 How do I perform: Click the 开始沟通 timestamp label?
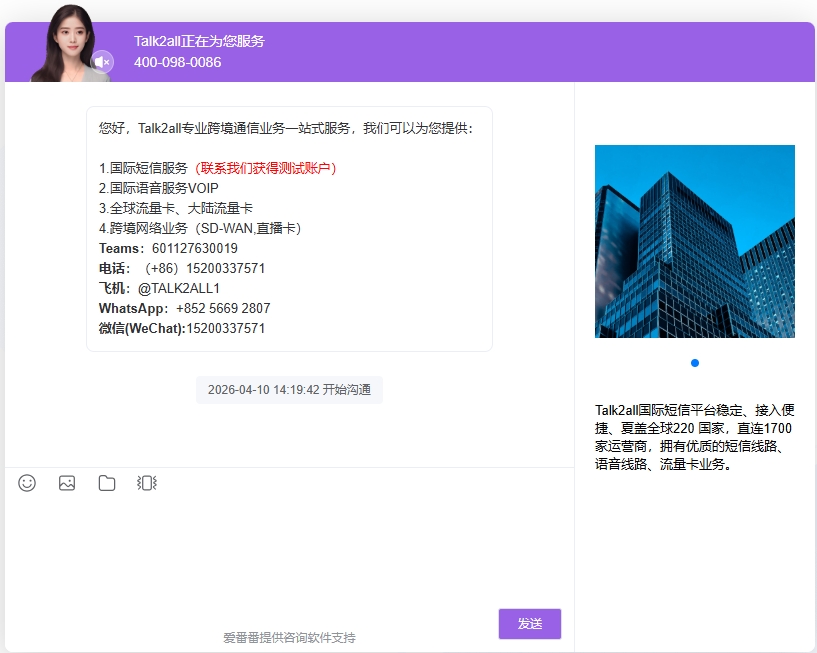coord(289,390)
